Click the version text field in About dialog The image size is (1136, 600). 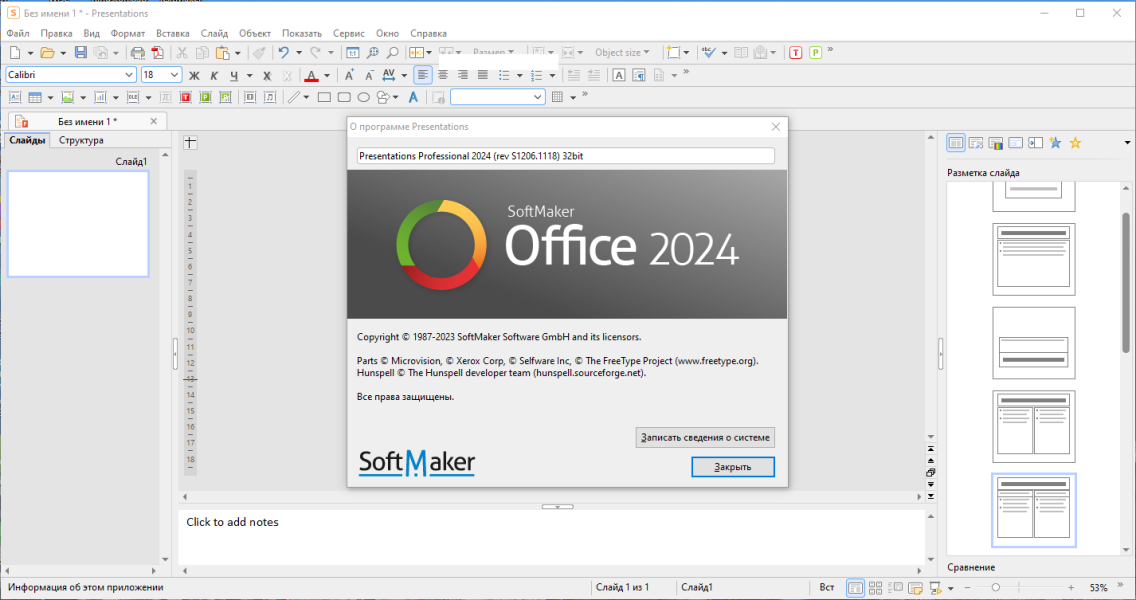click(x=566, y=156)
